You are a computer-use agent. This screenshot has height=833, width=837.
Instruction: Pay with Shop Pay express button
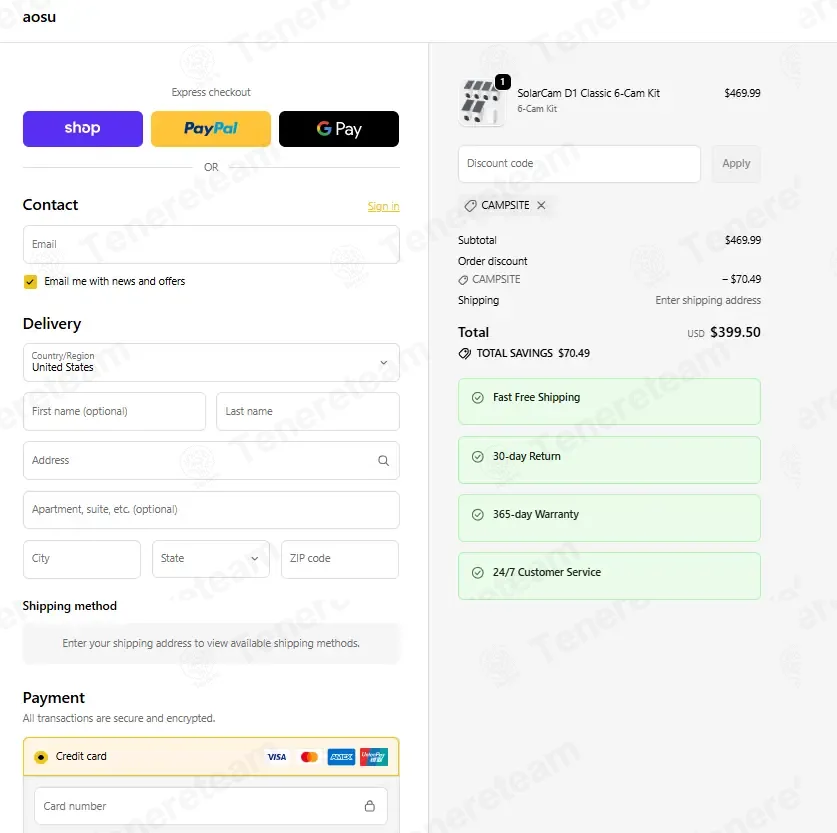click(83, 129)
